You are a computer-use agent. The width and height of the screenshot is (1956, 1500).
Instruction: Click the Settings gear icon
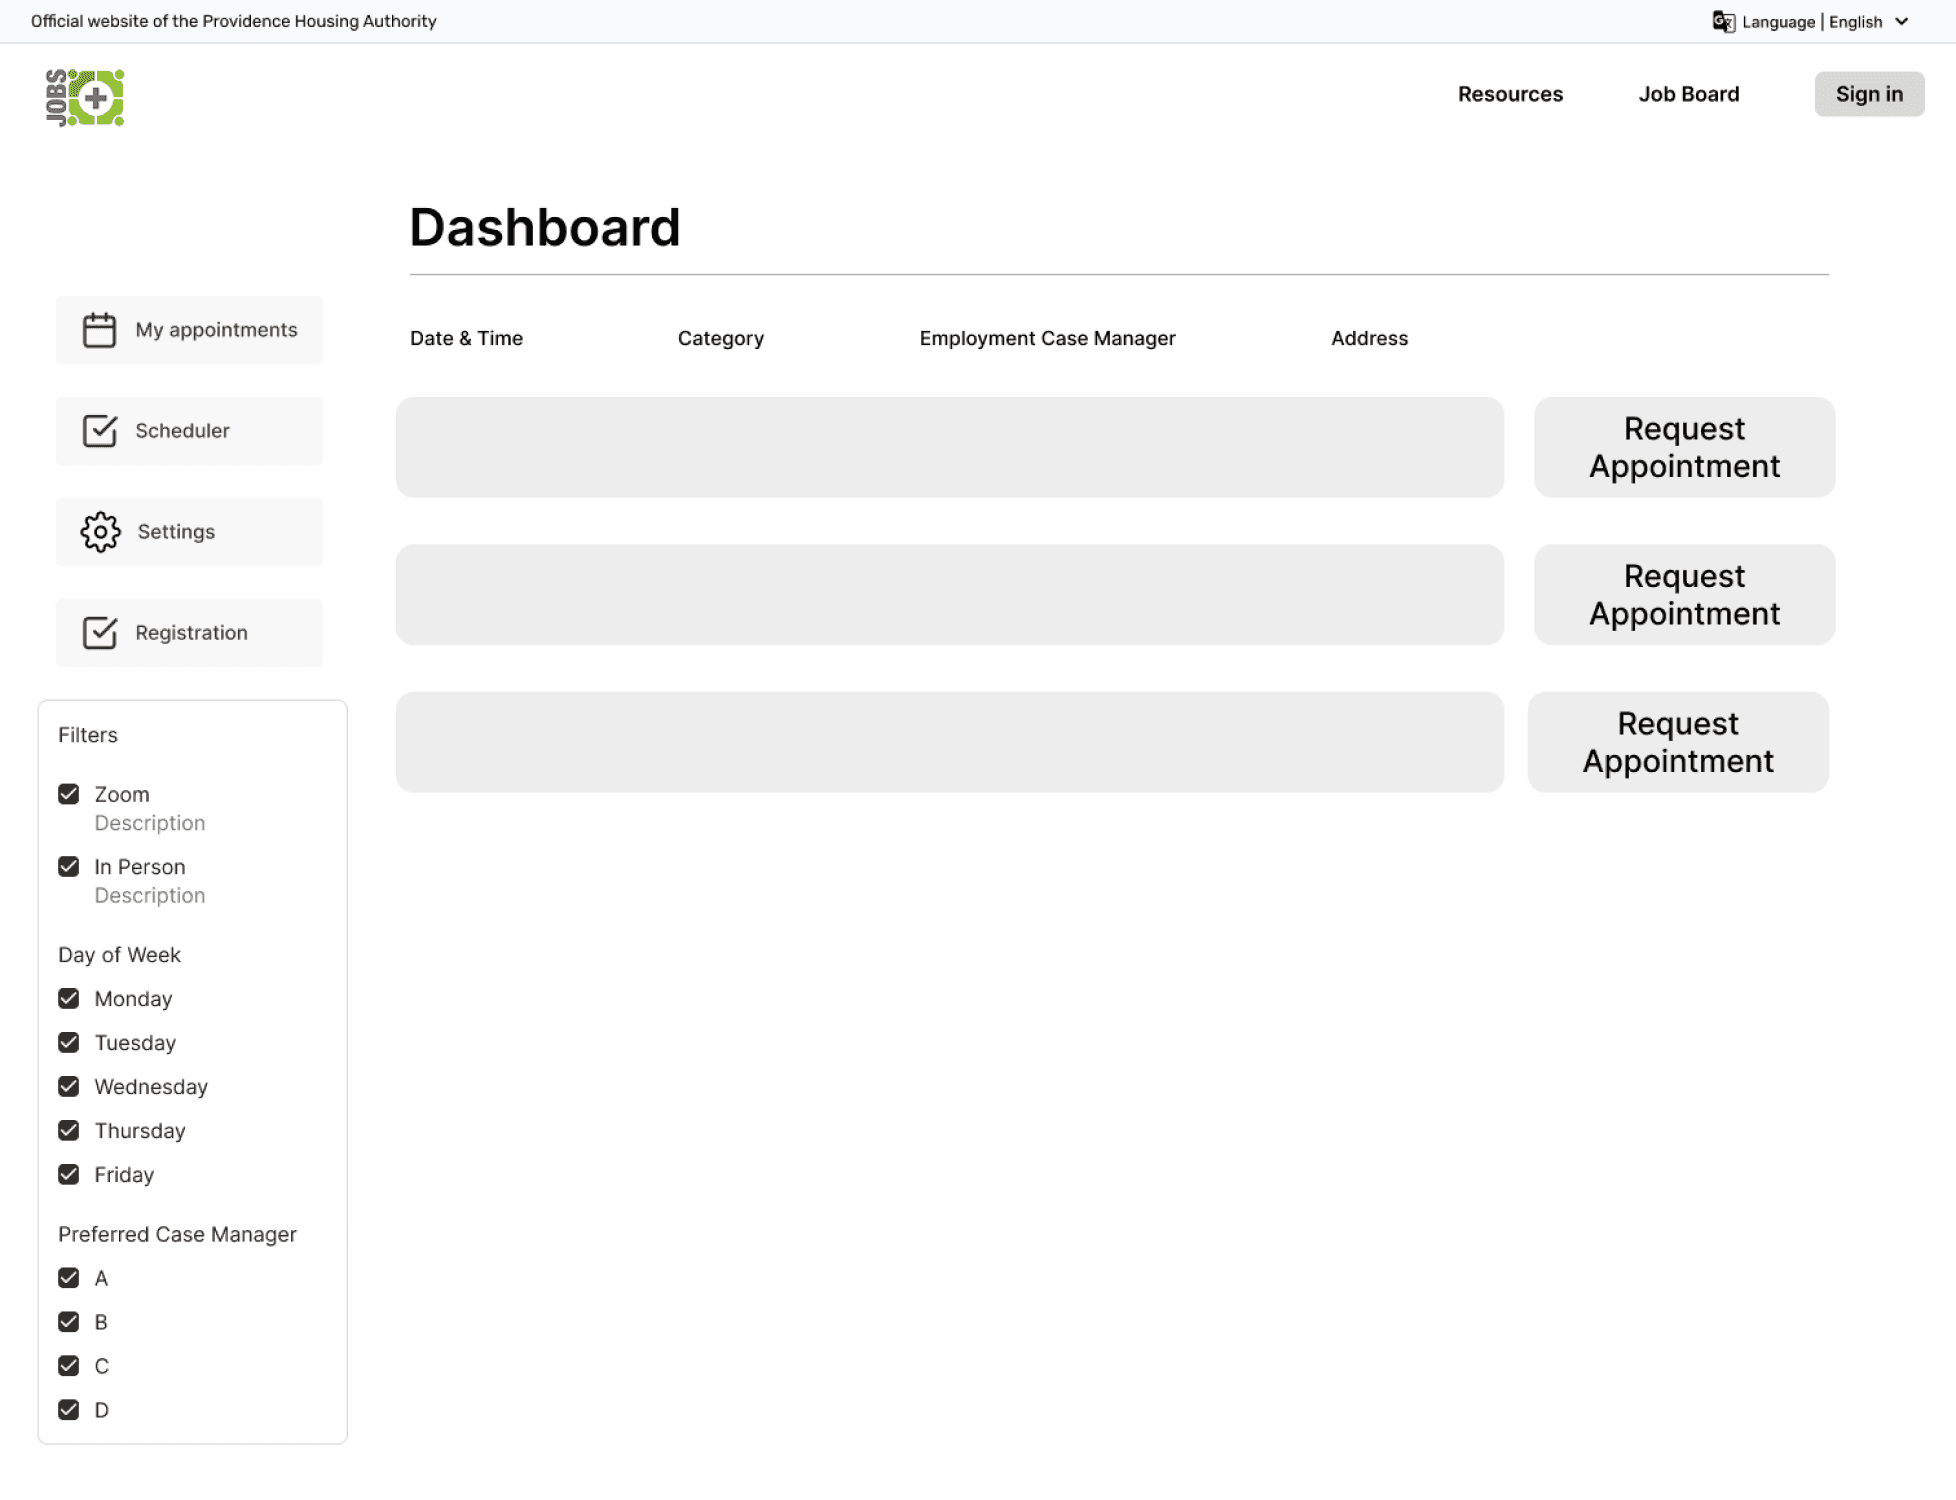tap(100, 532)
